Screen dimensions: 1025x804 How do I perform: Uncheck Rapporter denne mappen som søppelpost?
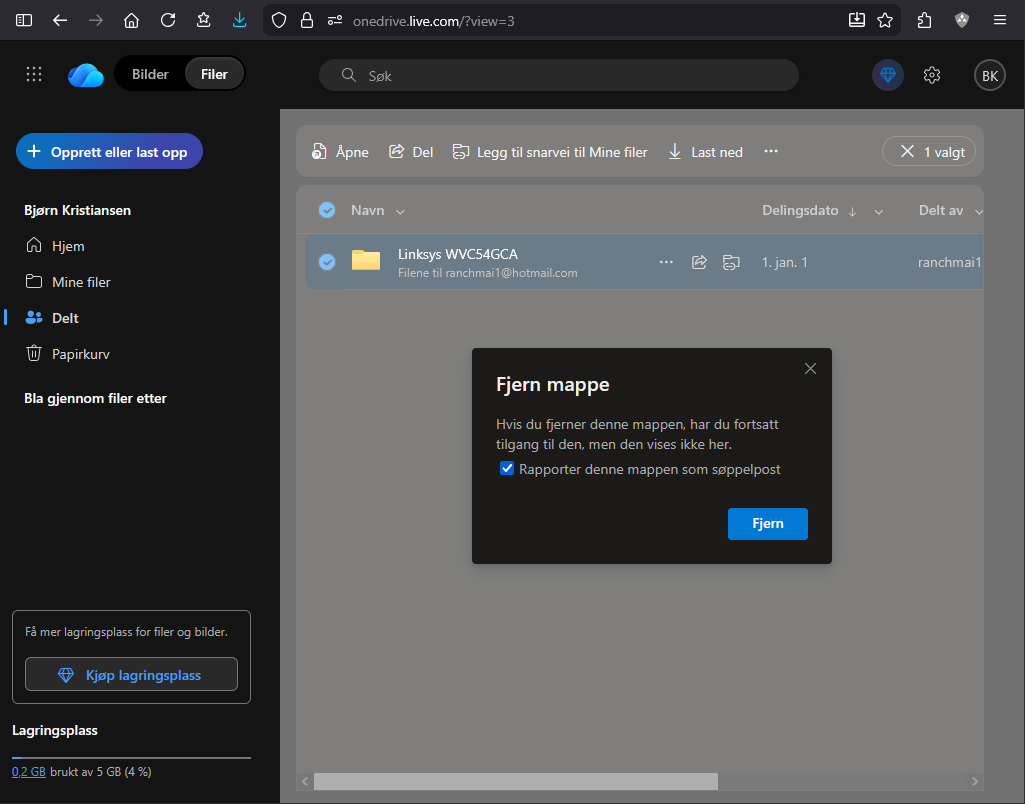click(x=507, y=469)
